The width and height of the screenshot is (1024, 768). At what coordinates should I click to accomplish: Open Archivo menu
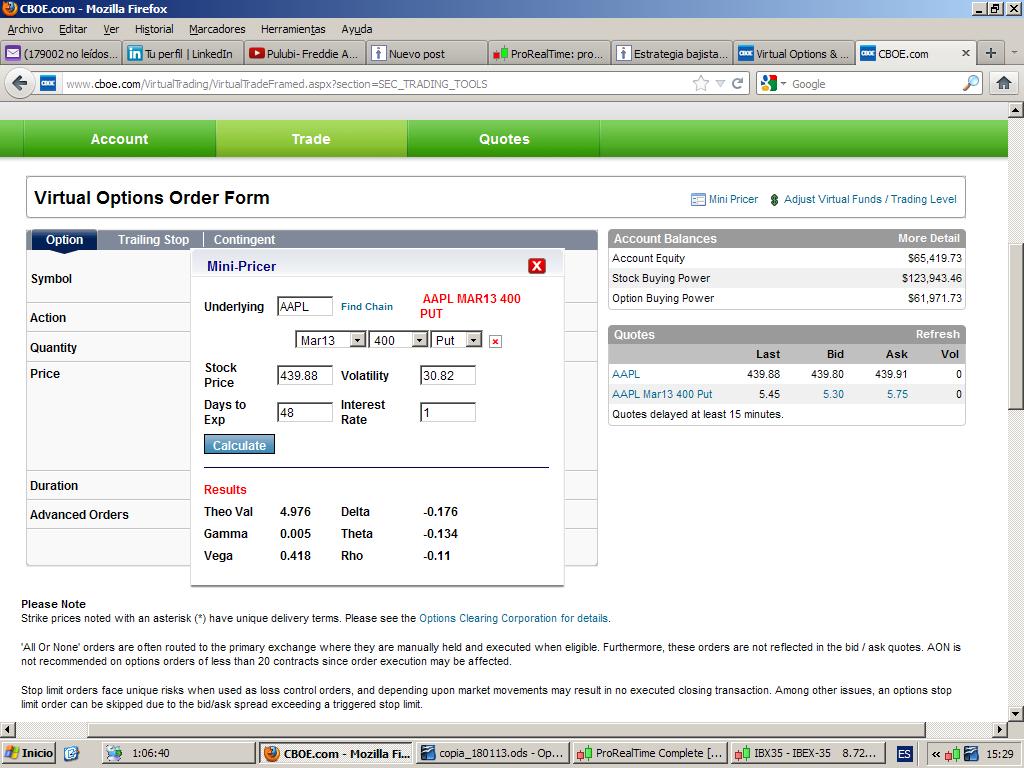pos(25,29)
